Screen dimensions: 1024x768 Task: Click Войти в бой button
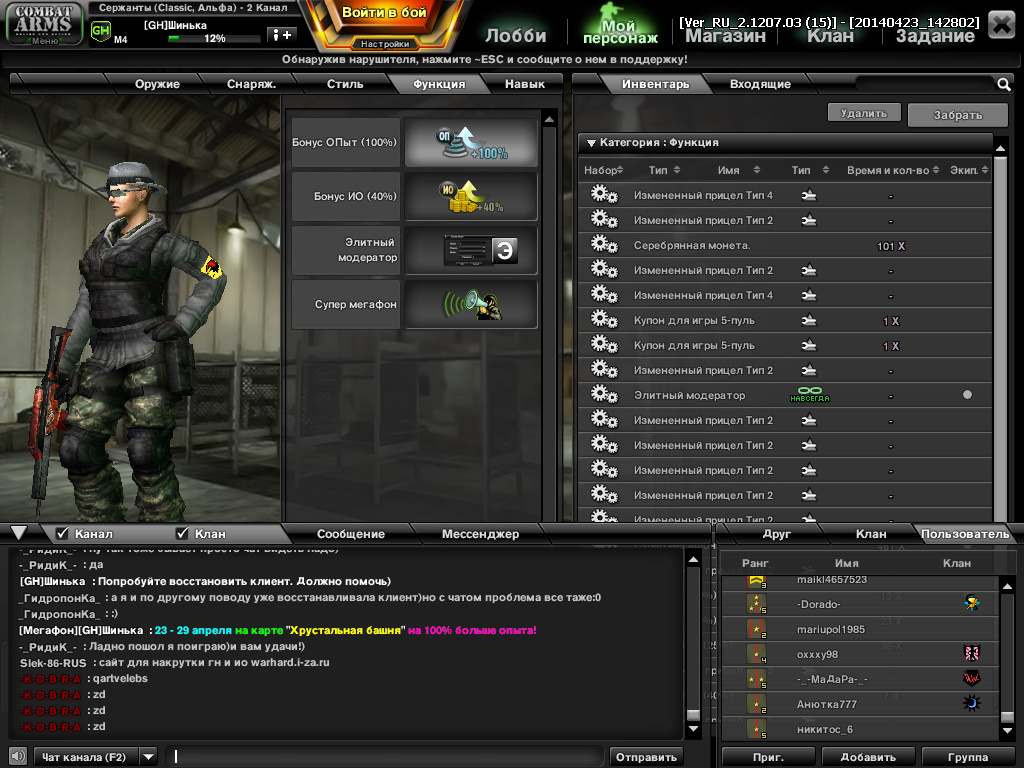coord(384,13)
